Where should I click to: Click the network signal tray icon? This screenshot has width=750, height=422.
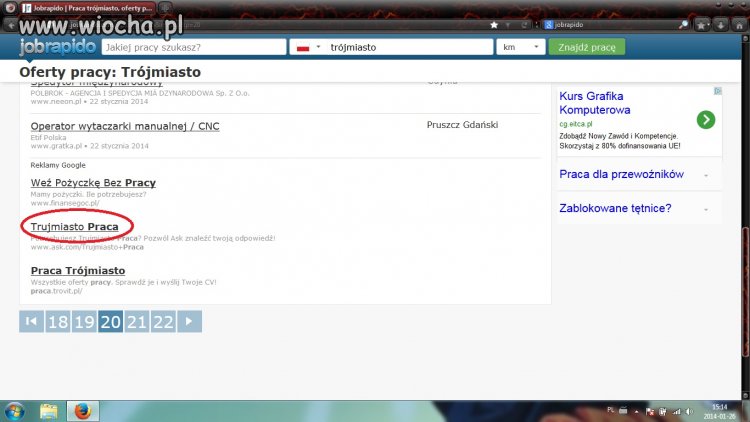676,411
